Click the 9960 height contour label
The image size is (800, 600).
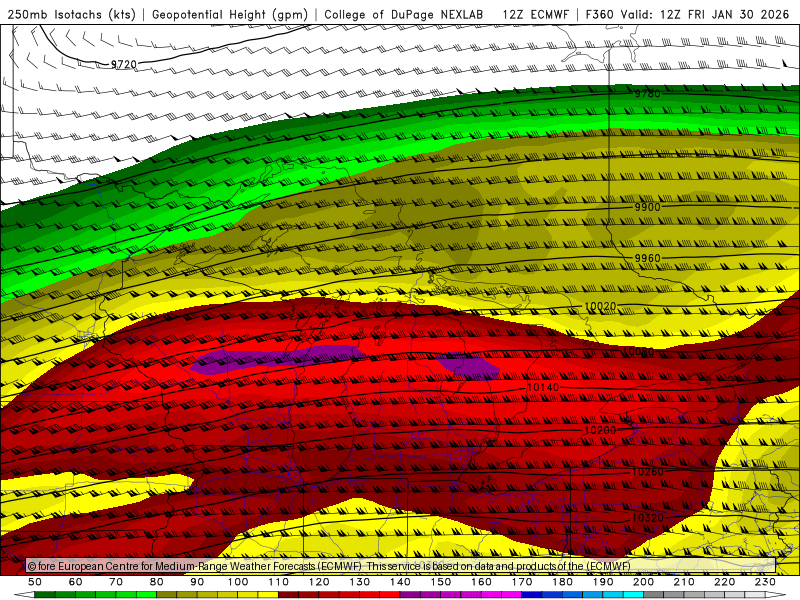tap(647, 258)
